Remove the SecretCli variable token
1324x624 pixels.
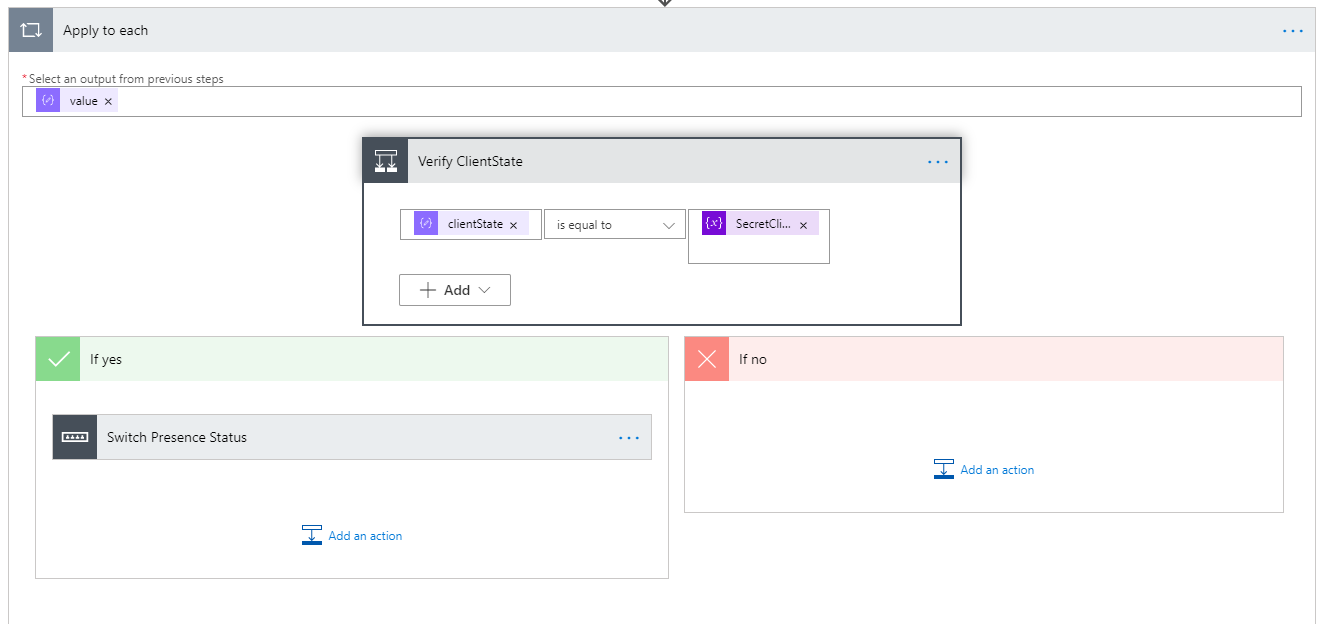tap(803, 225)
